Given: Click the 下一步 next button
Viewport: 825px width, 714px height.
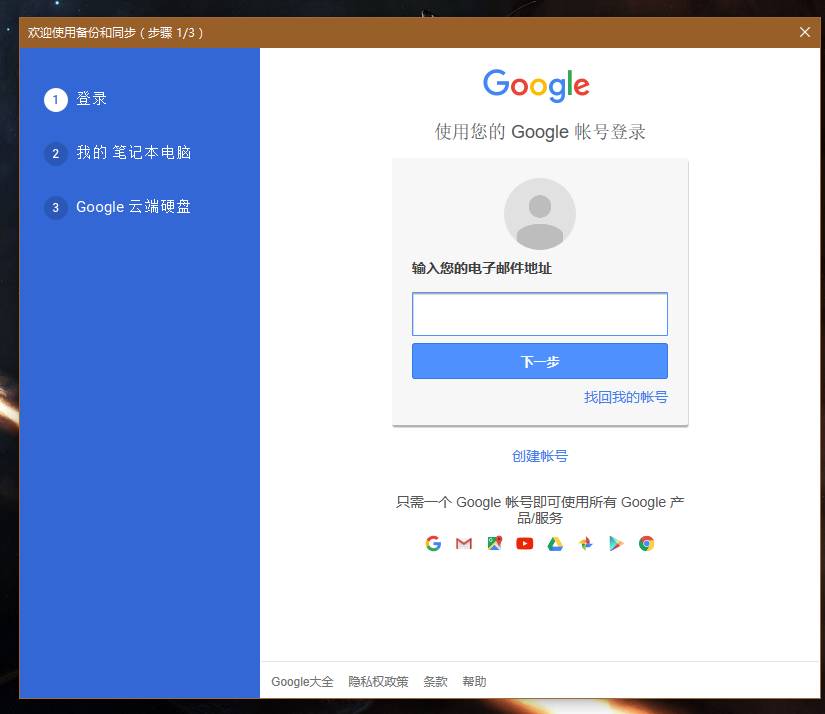Looking at the screenshot, I should (x=540, y=361).
